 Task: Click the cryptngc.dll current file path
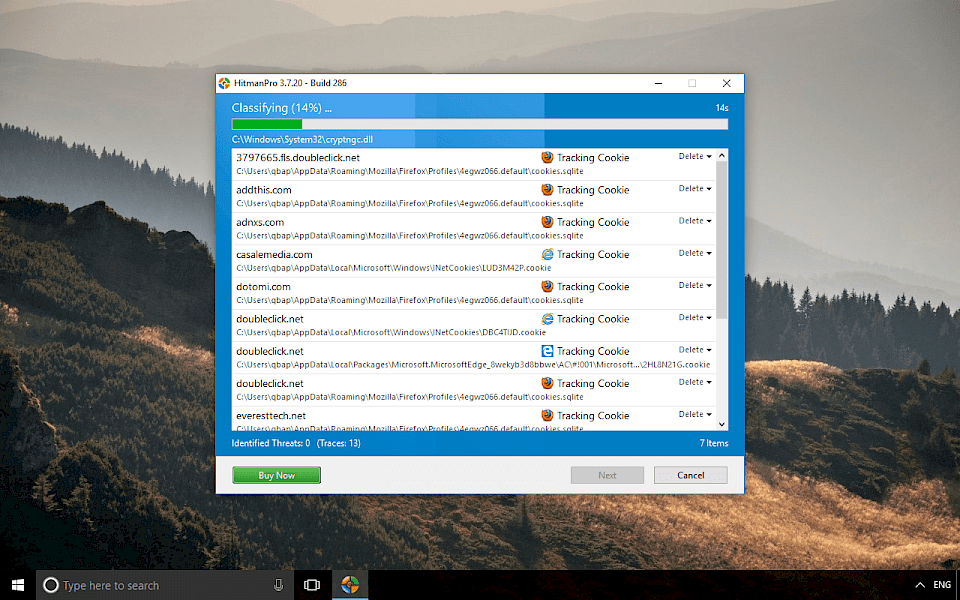(302, 140)
